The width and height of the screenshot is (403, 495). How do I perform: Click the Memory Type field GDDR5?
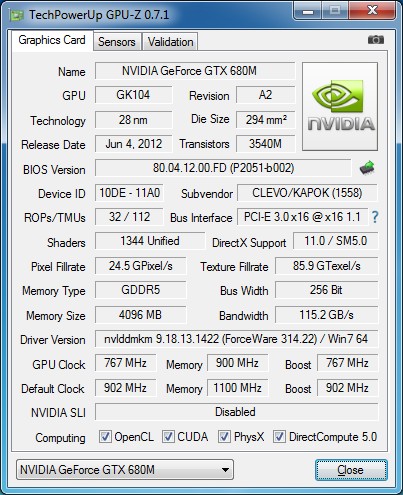pyautogui.click(x=141, y=290)
